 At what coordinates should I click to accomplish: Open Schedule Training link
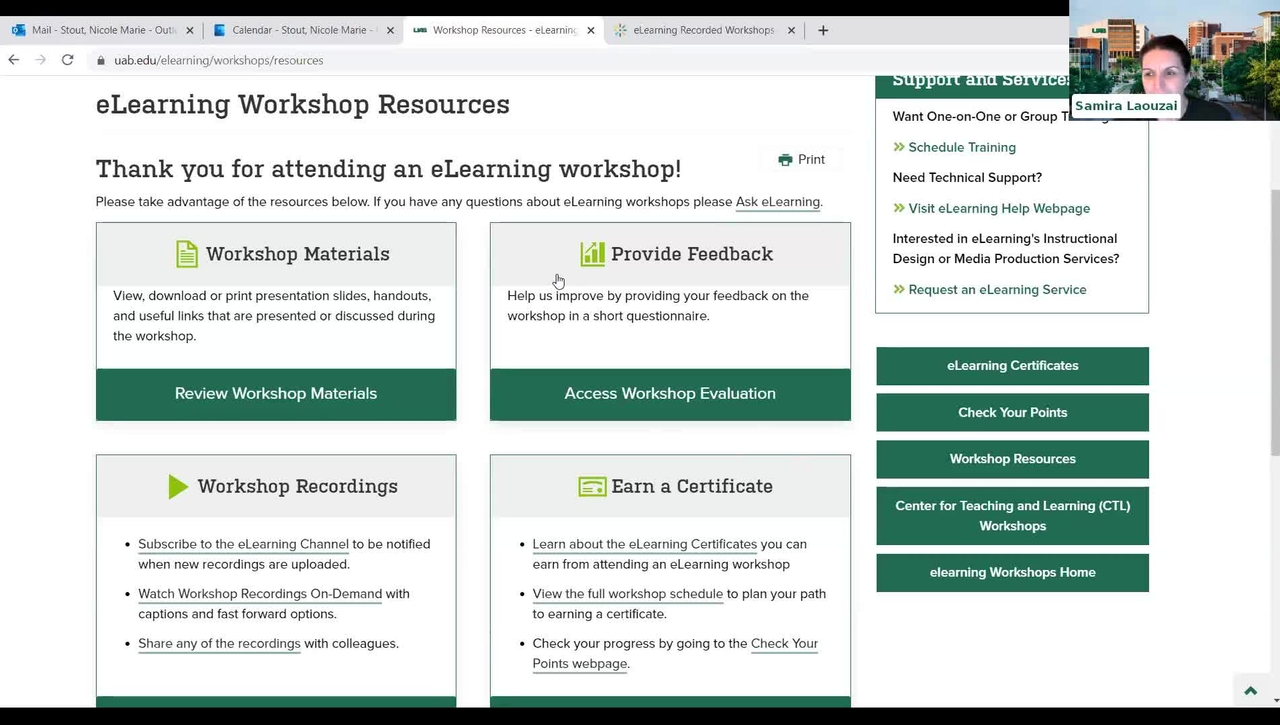(961, 147)
